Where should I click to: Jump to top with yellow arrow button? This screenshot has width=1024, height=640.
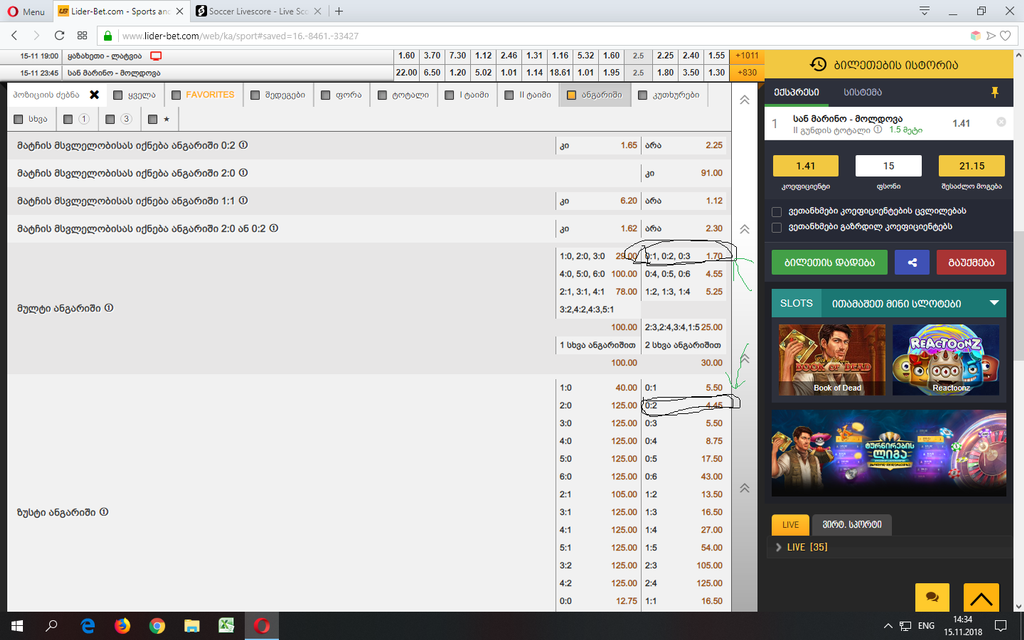[981, 597]
